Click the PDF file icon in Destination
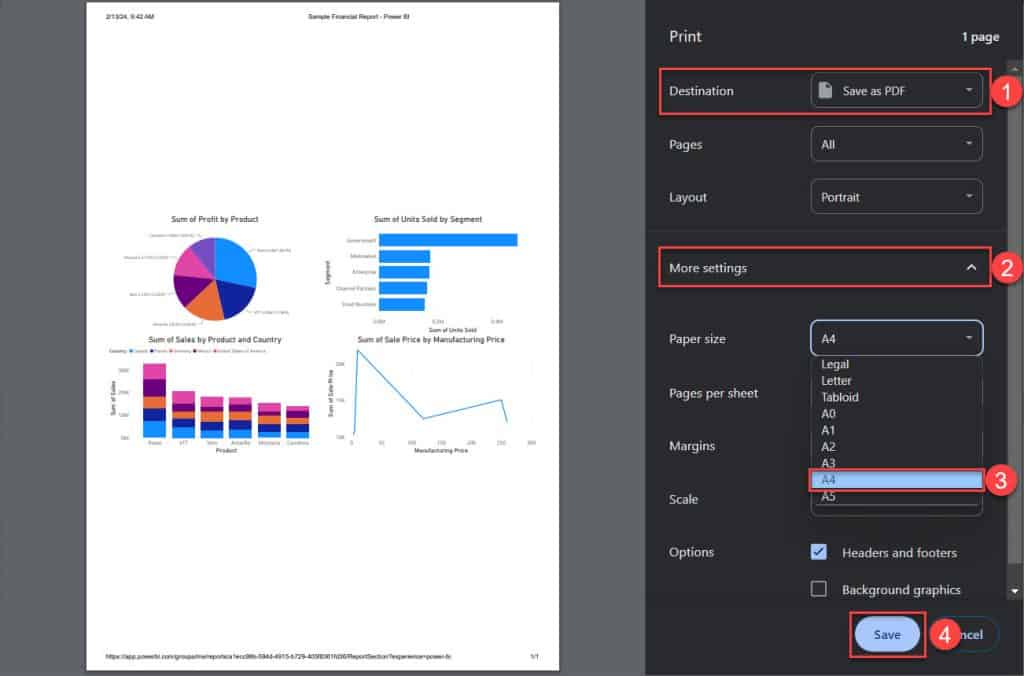The width and height of the screenshot is (1024, 676). 825,90
